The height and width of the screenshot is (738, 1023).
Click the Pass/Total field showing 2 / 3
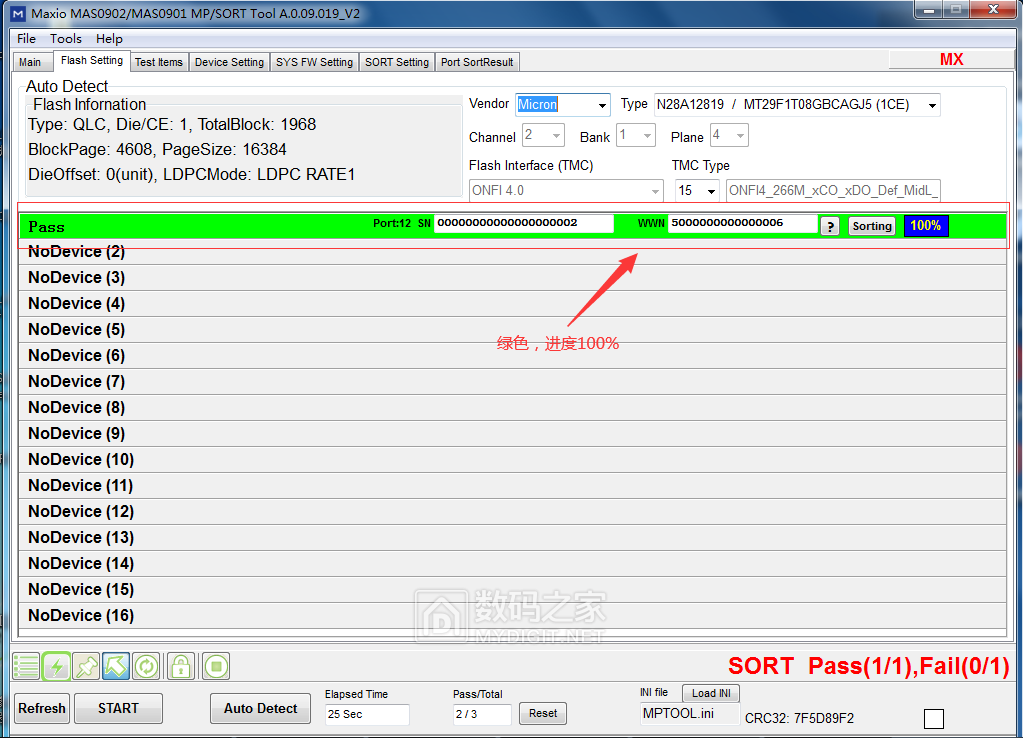click(x=482, y=715)
